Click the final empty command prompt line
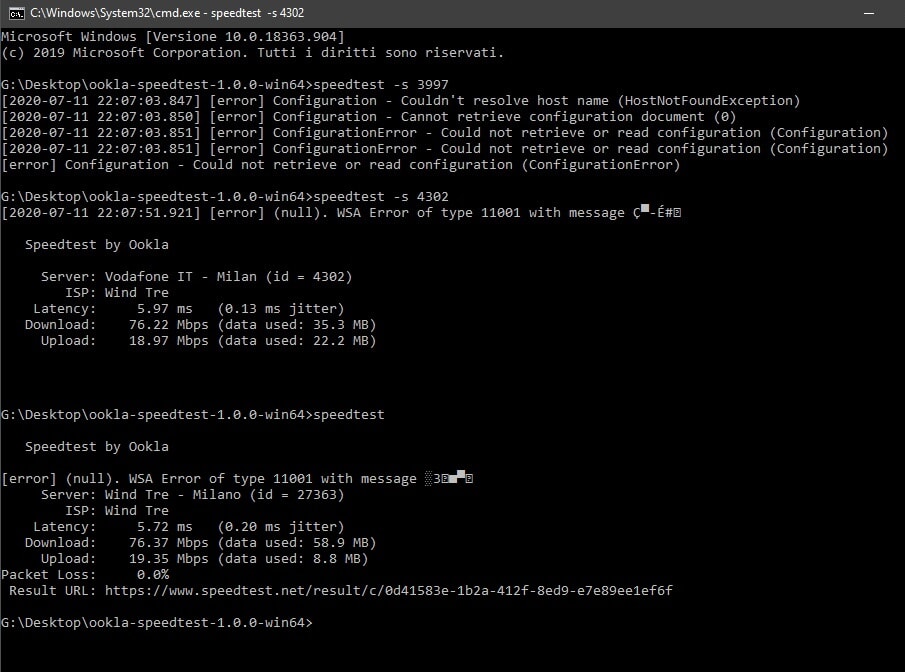The image size is (905, 672). click(x=157, y=622)
